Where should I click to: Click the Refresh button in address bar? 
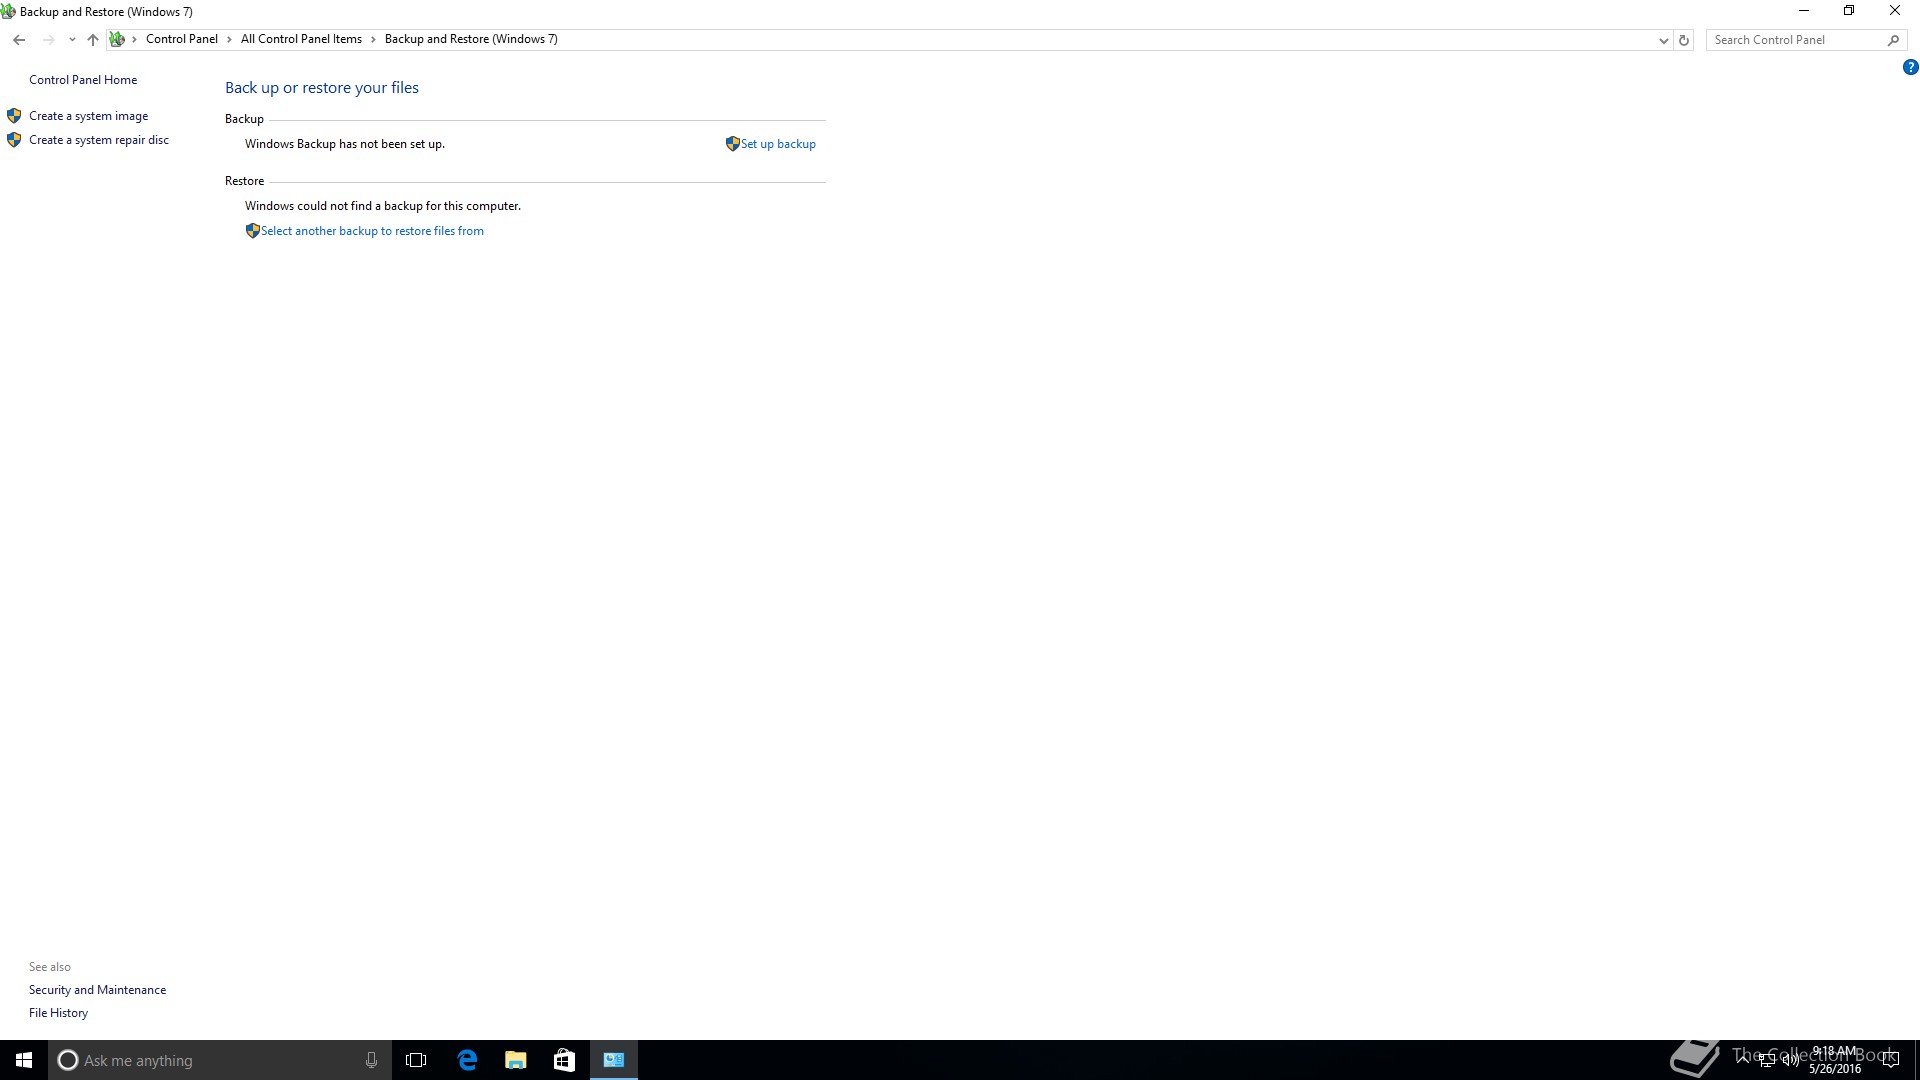(x=1684, y=40)
